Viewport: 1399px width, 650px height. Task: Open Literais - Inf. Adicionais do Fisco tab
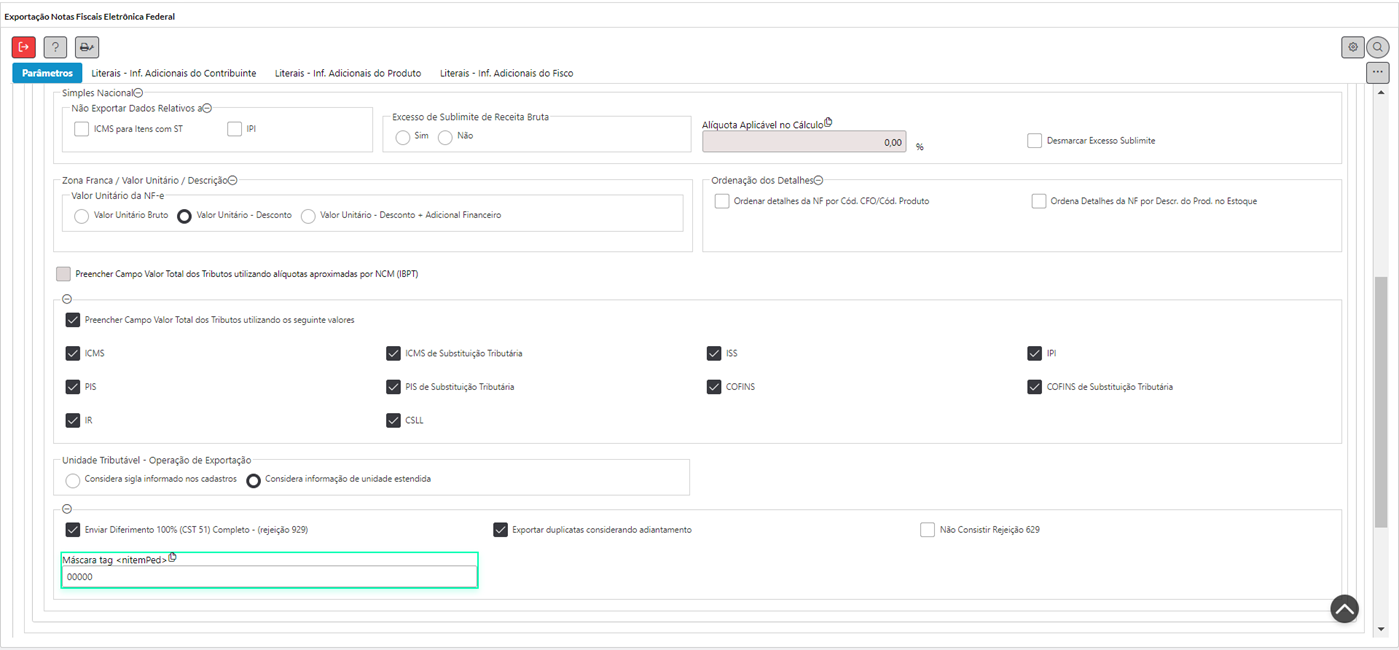[506, 73]
